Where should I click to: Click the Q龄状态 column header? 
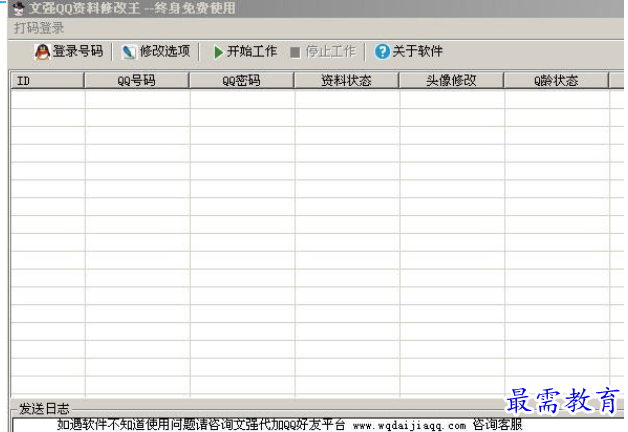(x=556, y=80)
